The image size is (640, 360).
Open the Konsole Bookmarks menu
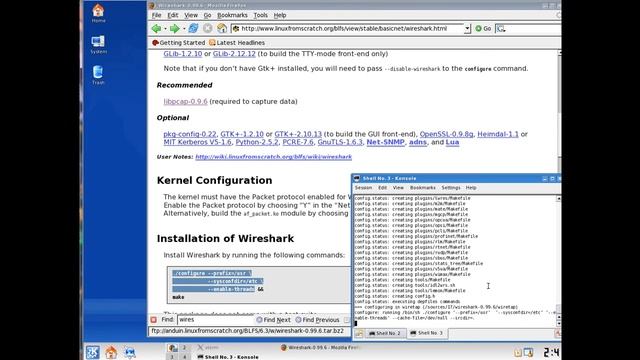(422, 188)
